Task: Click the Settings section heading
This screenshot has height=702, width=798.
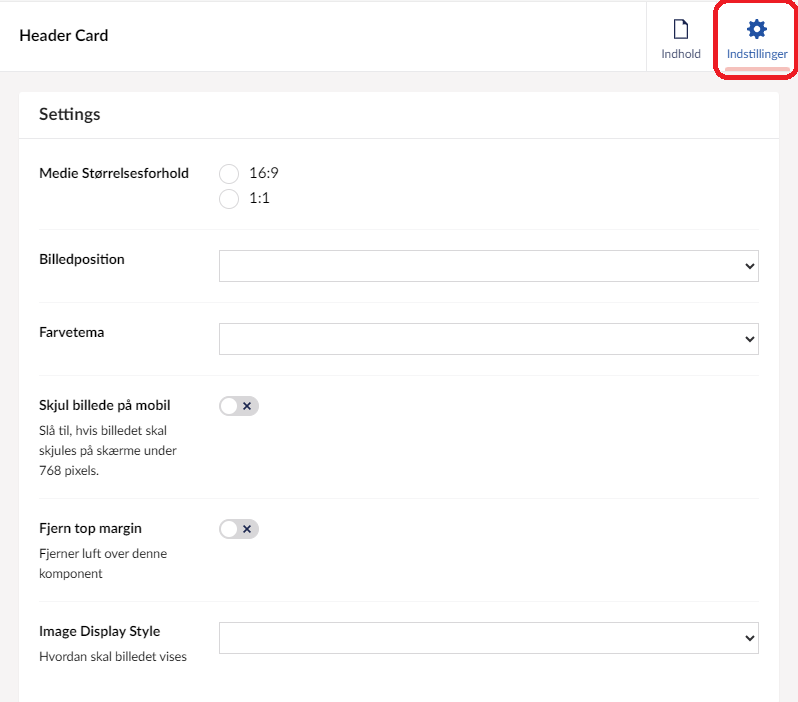Action: [x=70, y=114]
